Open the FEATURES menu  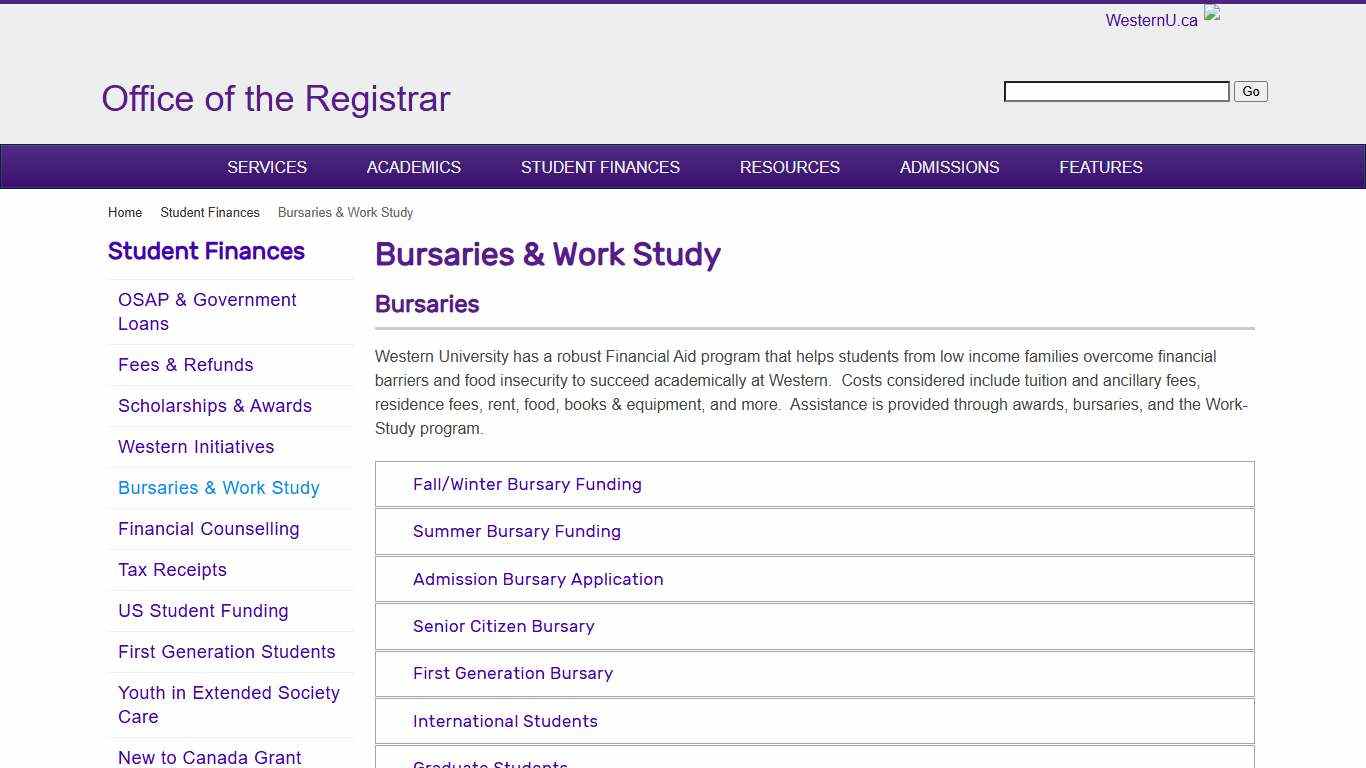point(1101,167)
